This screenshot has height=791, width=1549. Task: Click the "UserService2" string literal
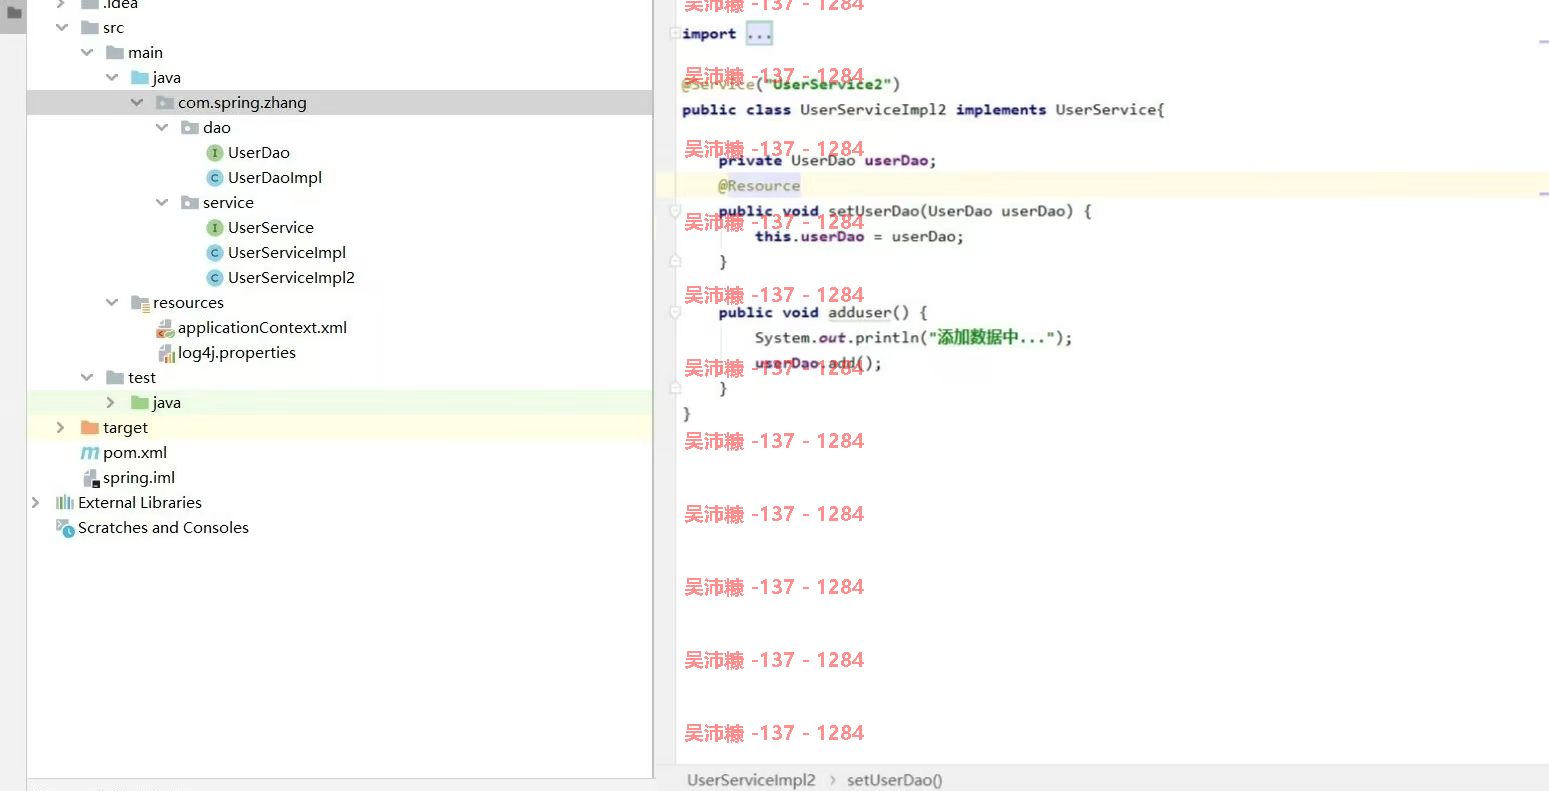[x=828, y=84]
